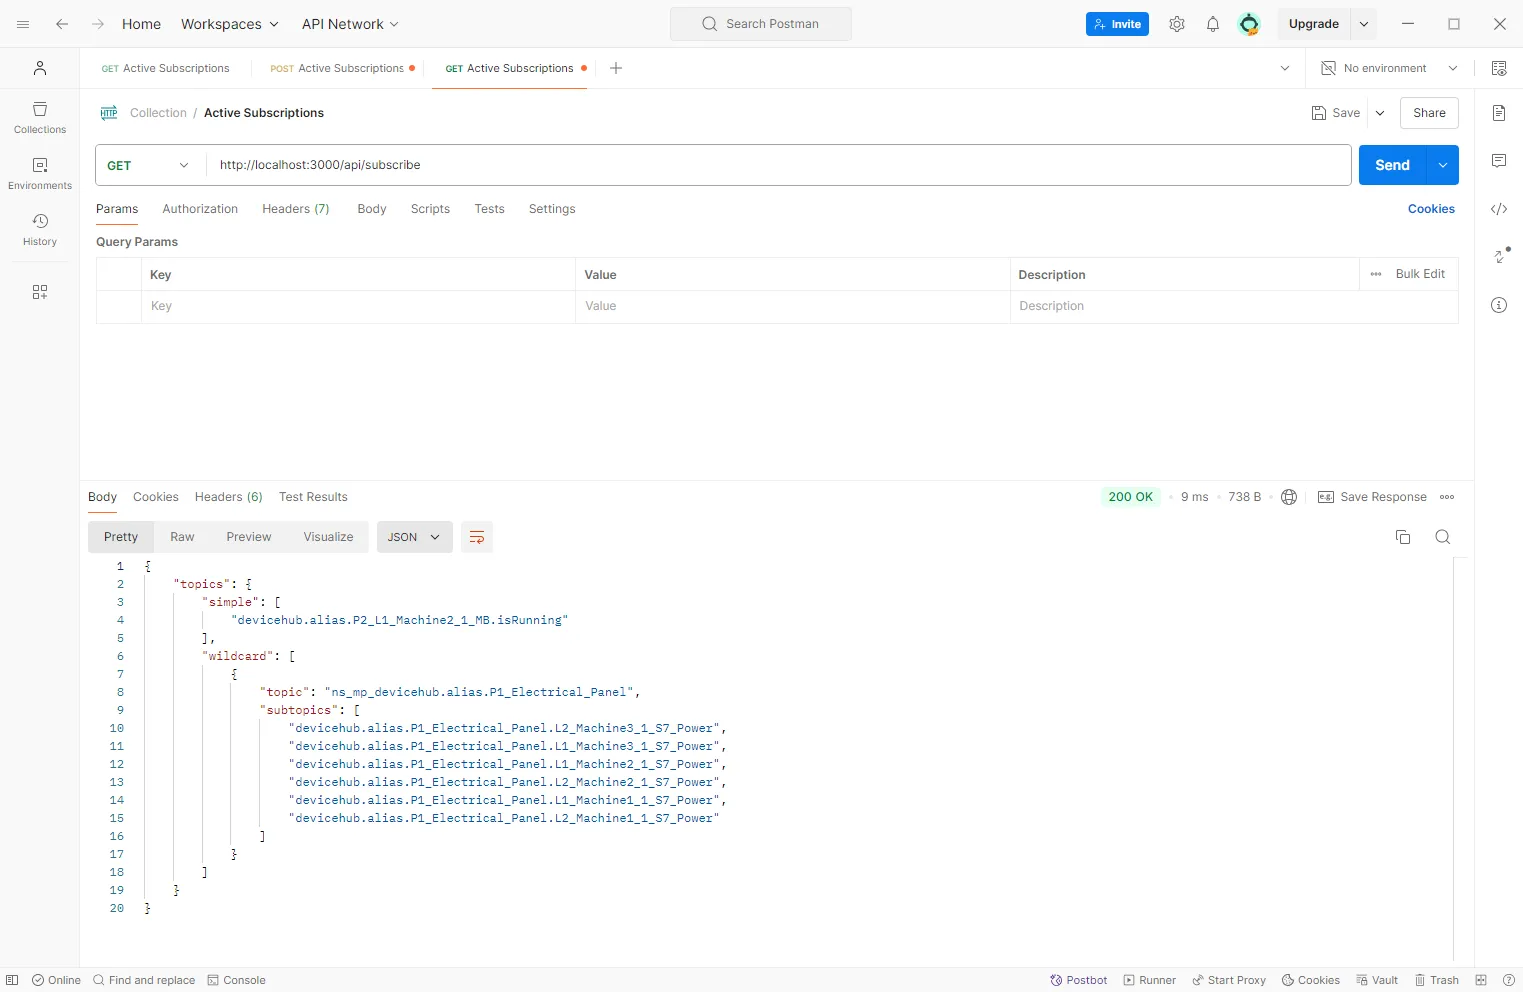Open the request info icon
1523x992 pixels.
click(x=1499, y=305)
